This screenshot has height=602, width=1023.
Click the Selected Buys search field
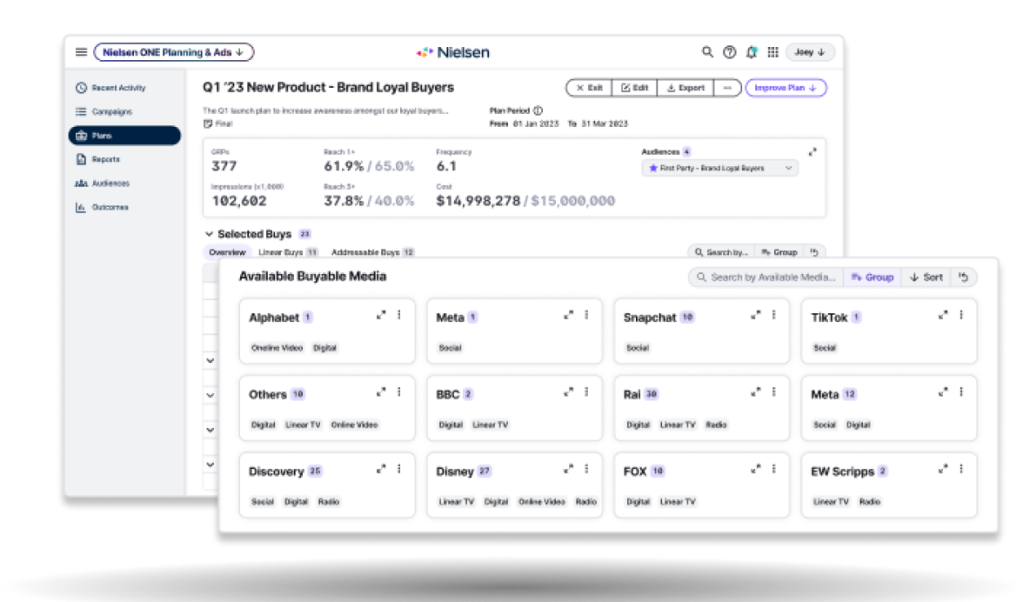pyautogui.click(x=721, y=252)
